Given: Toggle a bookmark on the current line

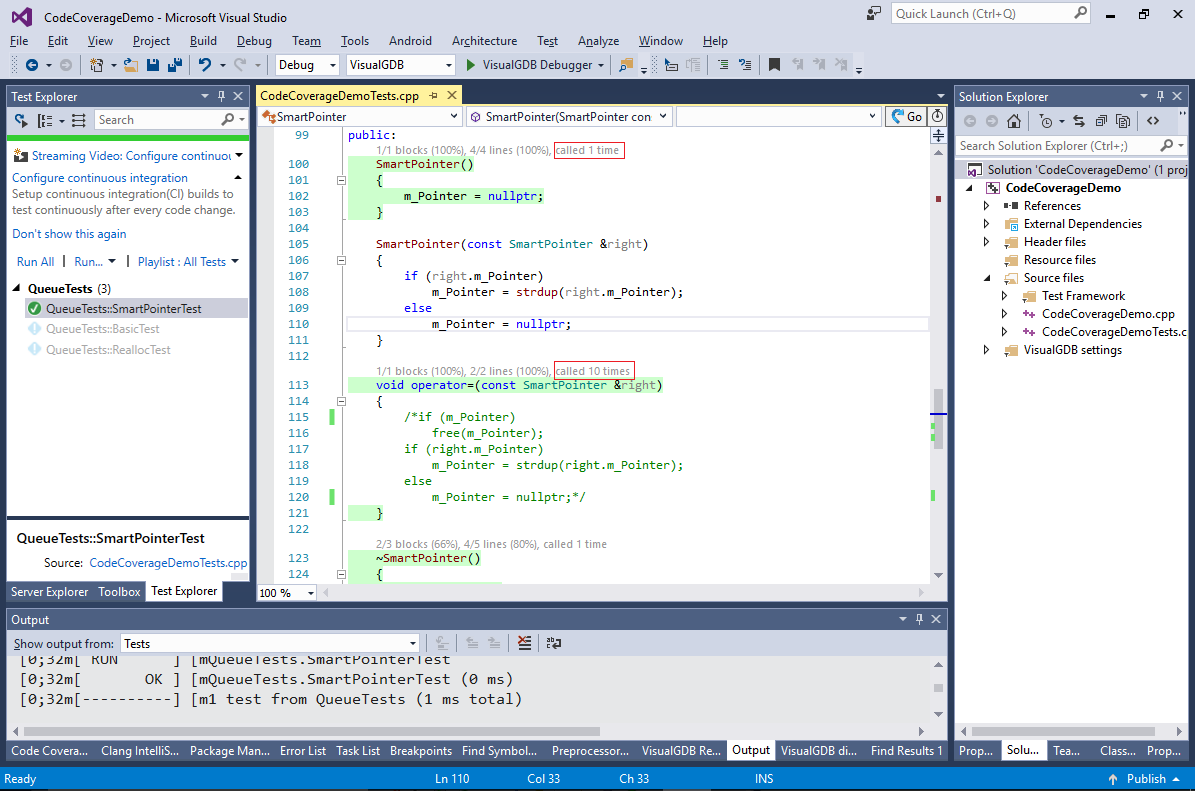Looking at the screenshot, I should [774, 66].
